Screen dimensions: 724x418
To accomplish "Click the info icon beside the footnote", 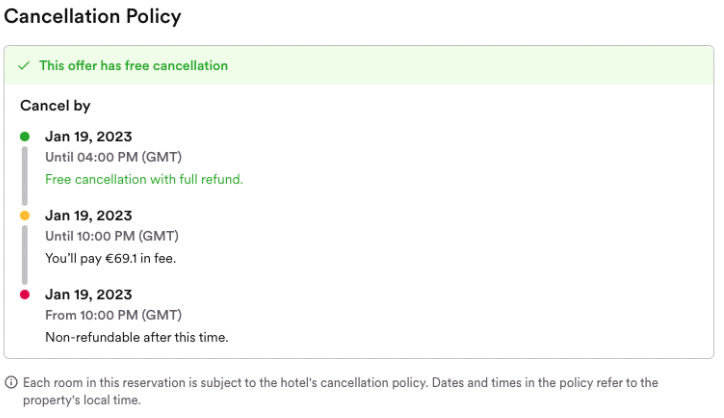I will coord(11,382).
